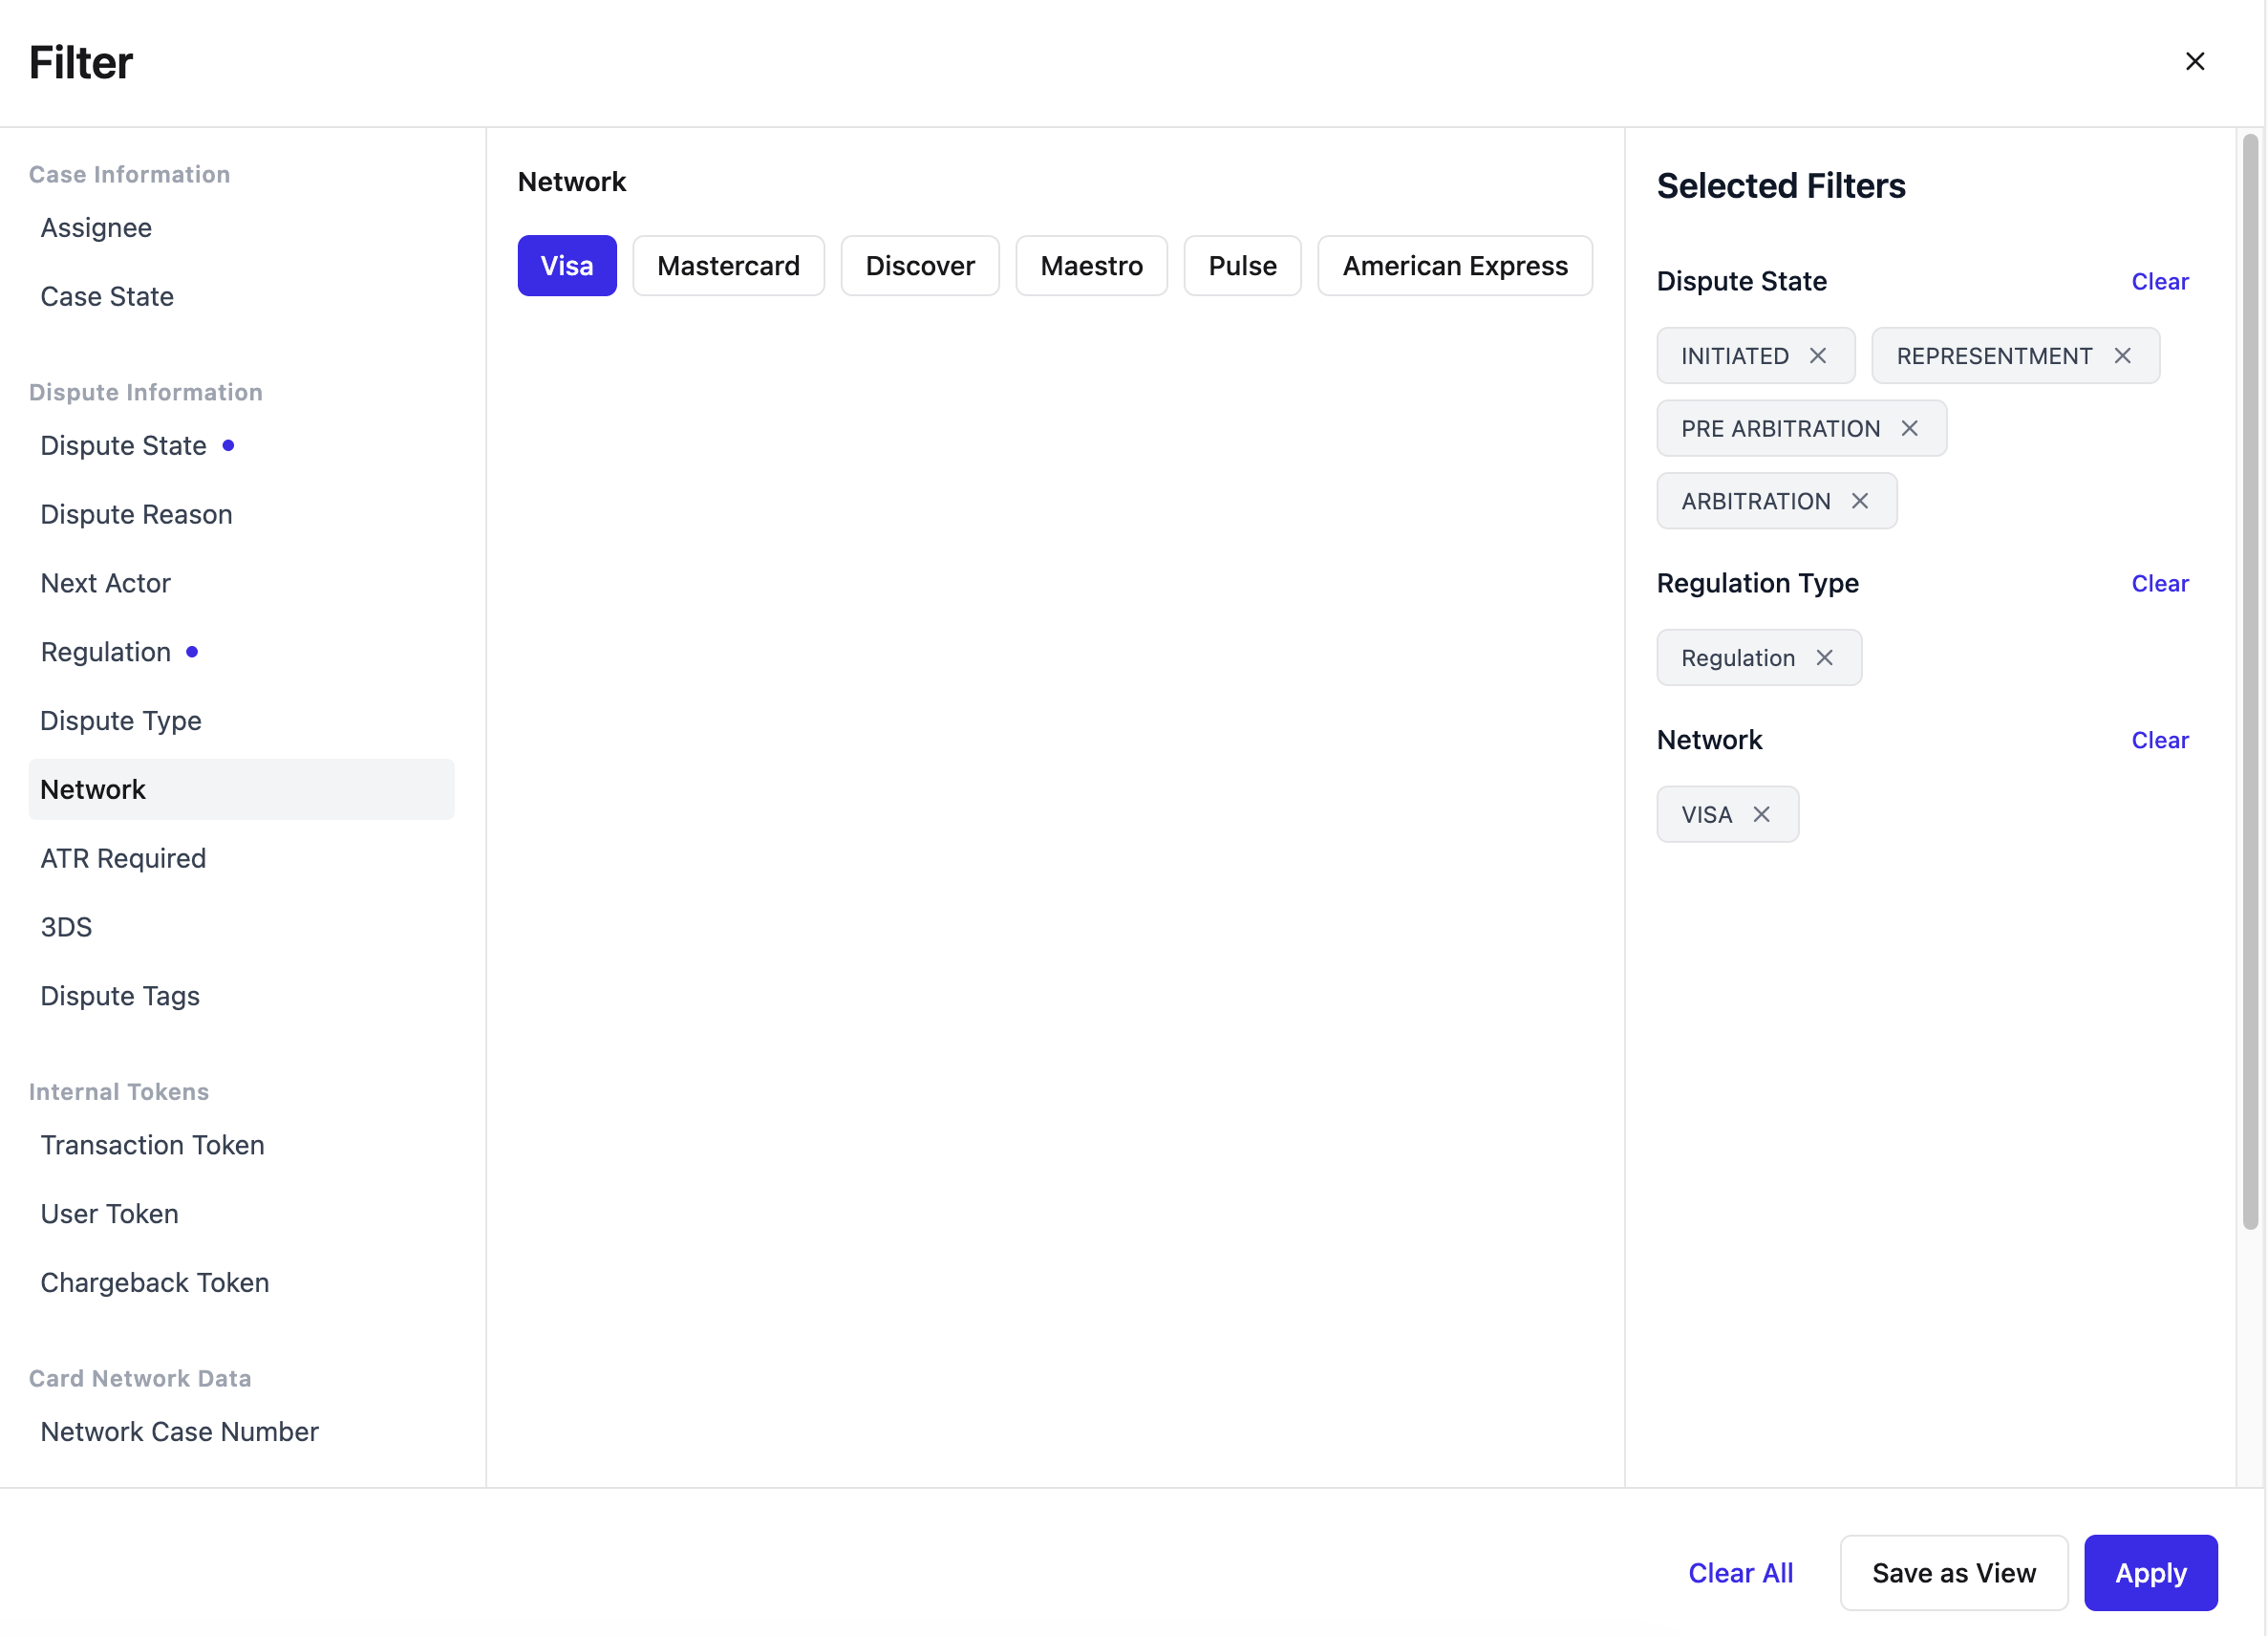Click the Selected Filters panel scrollbar
The width and height of the screenshot is (2268, 1636).
pos(2250,682)
